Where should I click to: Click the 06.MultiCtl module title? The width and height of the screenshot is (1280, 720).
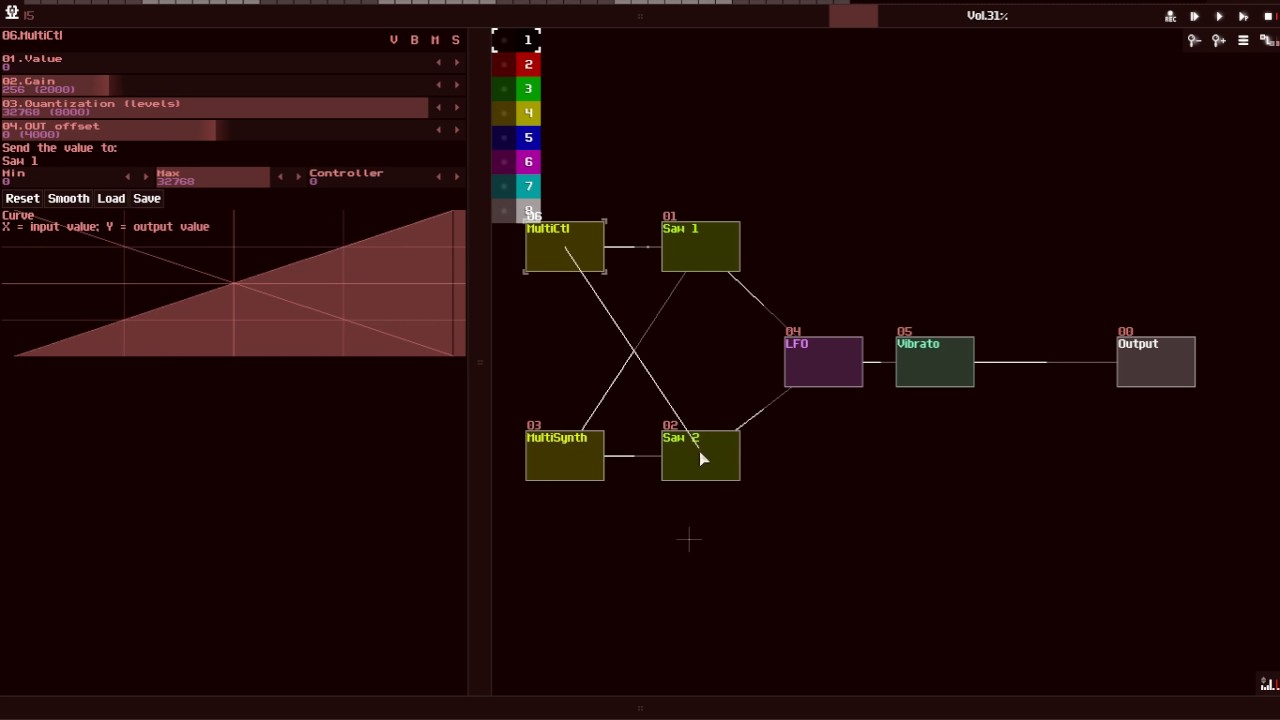pyautogui.click(x=32, y=36)
